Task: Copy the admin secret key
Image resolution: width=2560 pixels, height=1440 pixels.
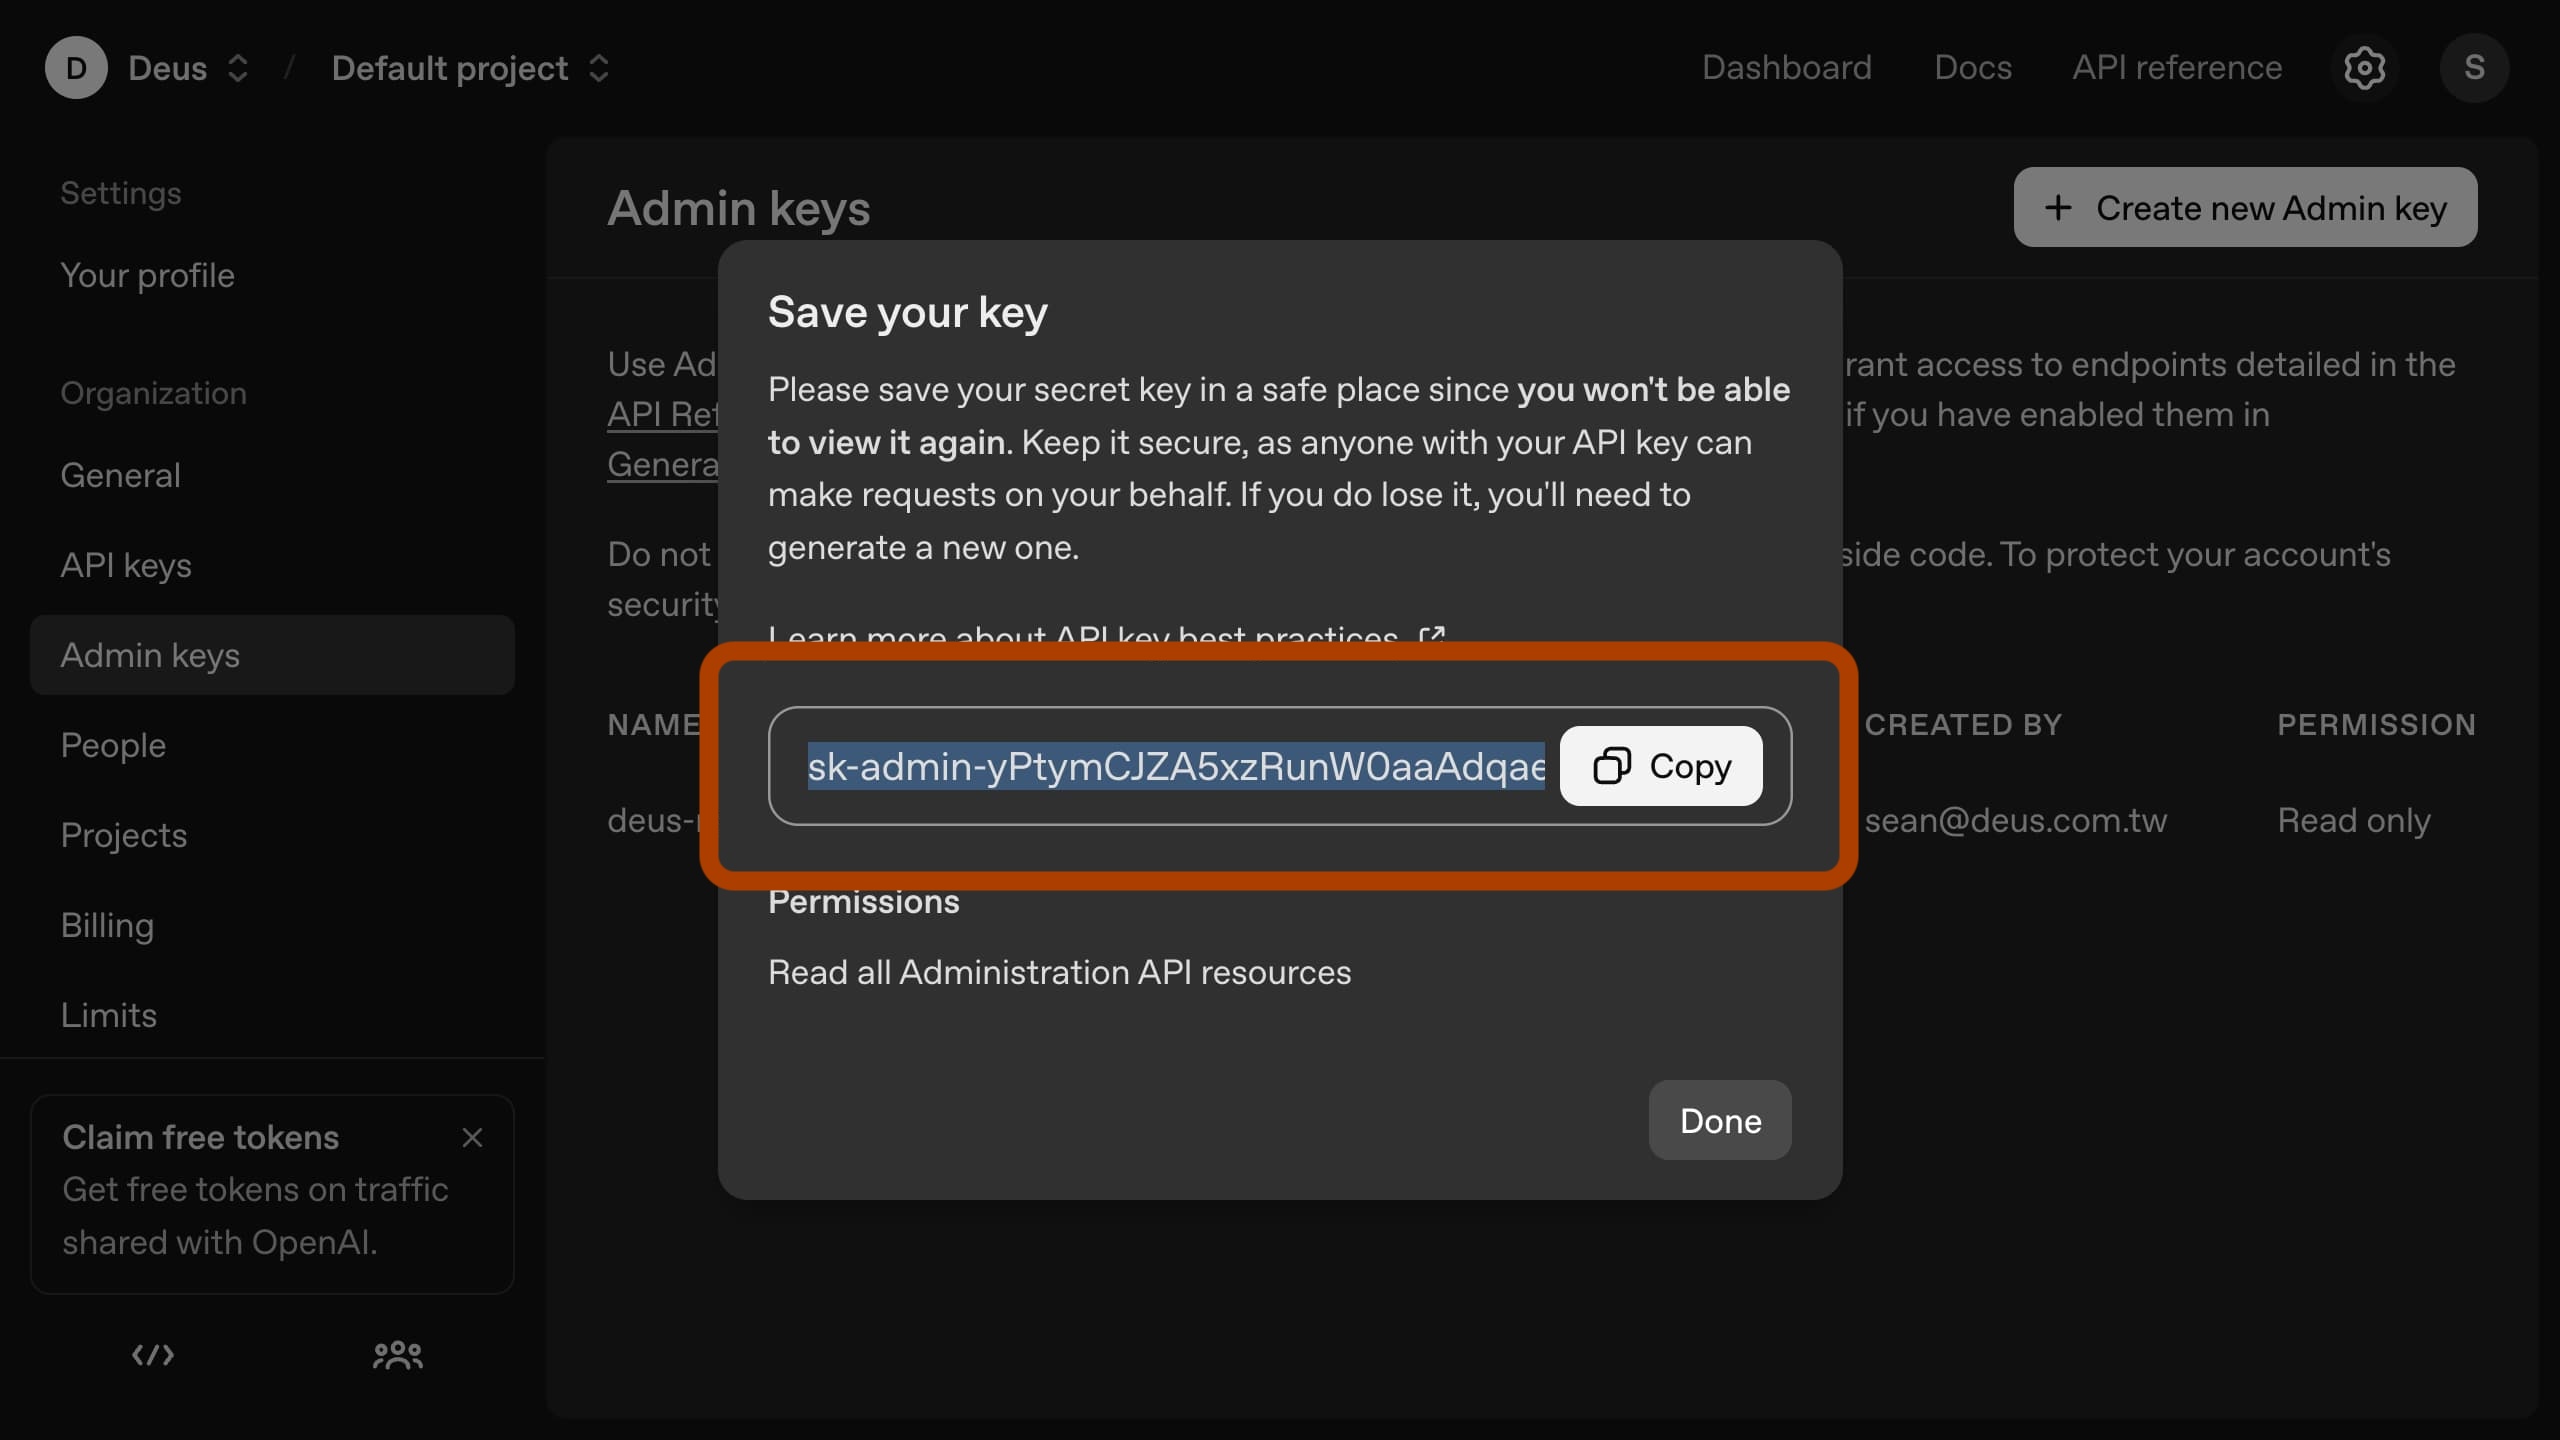Action: 1661,766
